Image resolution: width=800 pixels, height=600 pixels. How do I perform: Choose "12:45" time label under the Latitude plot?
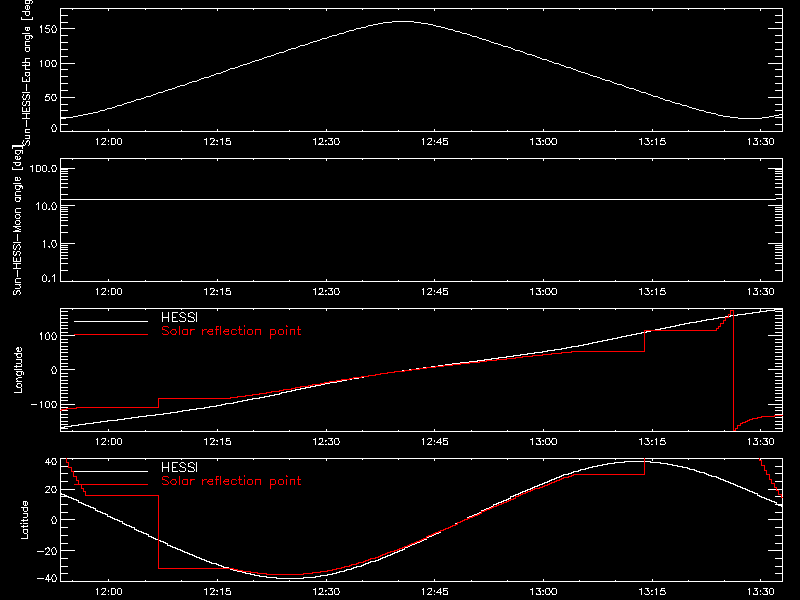[435, 592]
